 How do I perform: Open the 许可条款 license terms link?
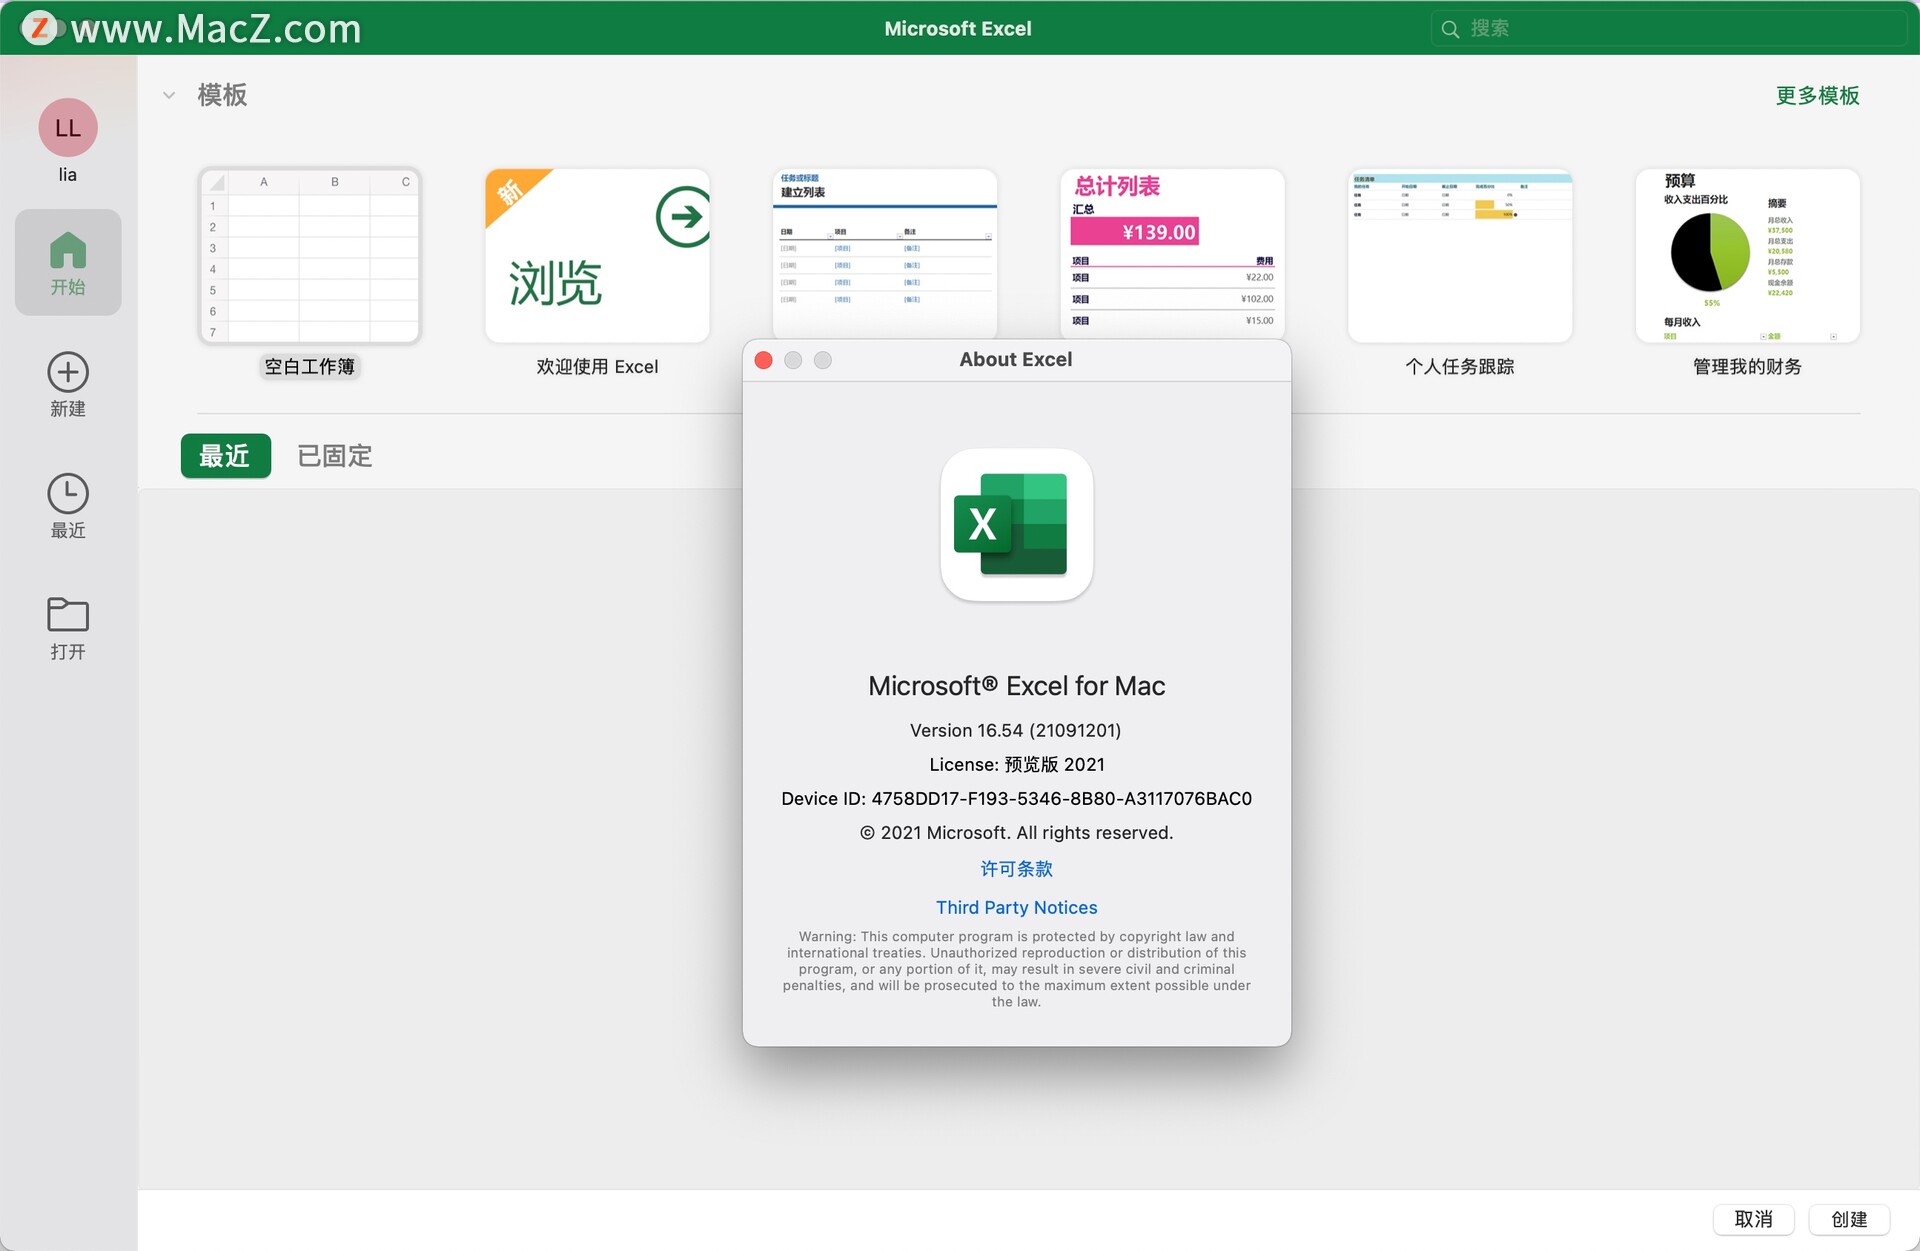1016,869
